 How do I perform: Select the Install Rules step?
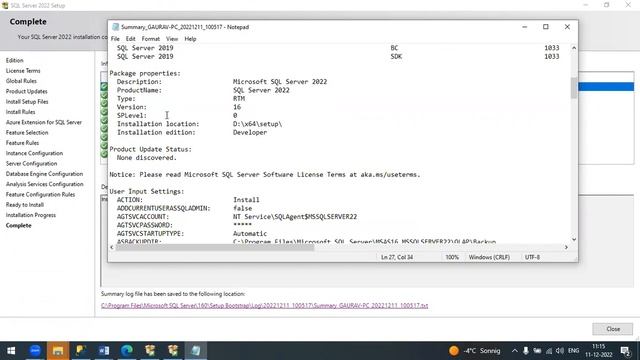pos(20,112)
